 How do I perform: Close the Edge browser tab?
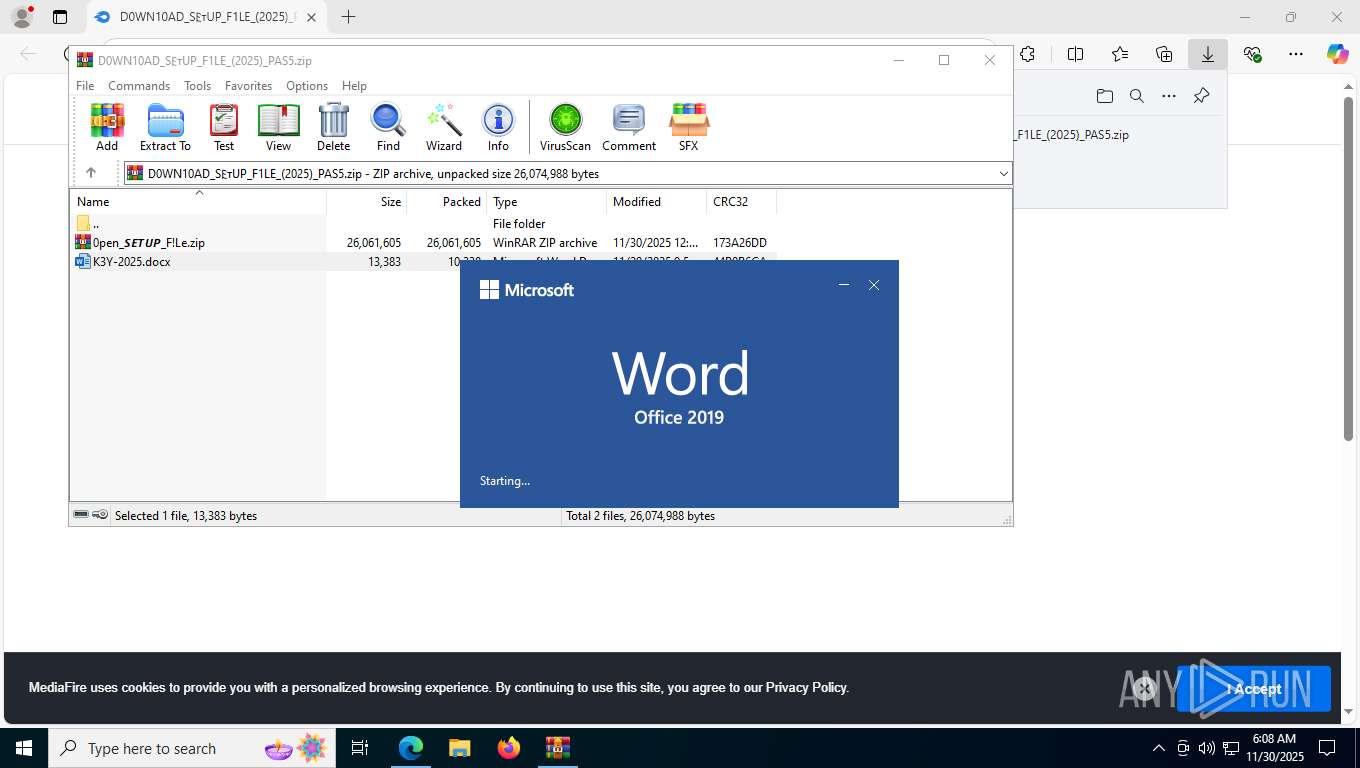(x=311, y=17)
